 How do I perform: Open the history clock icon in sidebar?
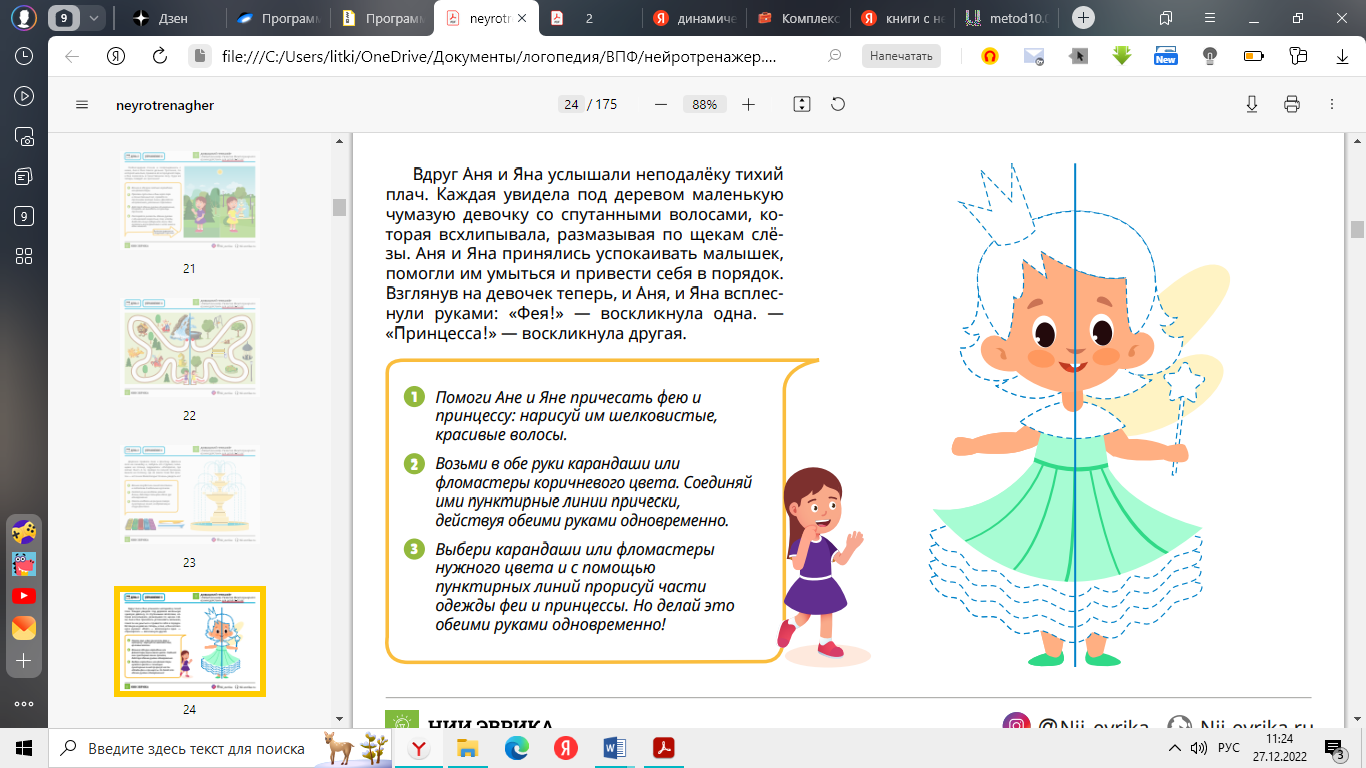[24, 57]
